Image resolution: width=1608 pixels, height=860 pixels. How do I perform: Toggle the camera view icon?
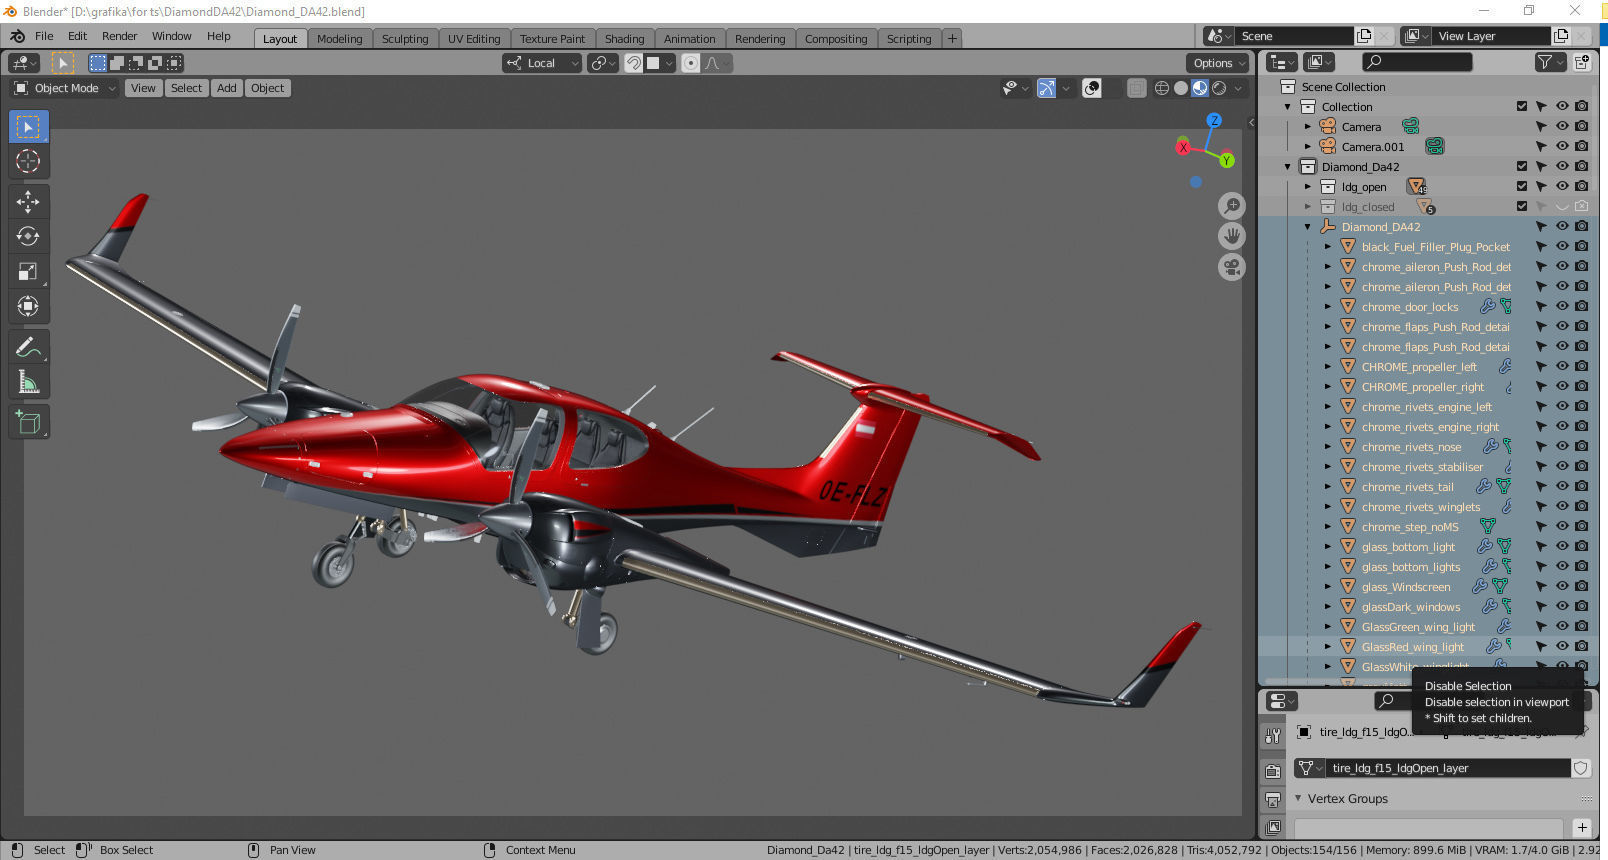(1232, 267)
